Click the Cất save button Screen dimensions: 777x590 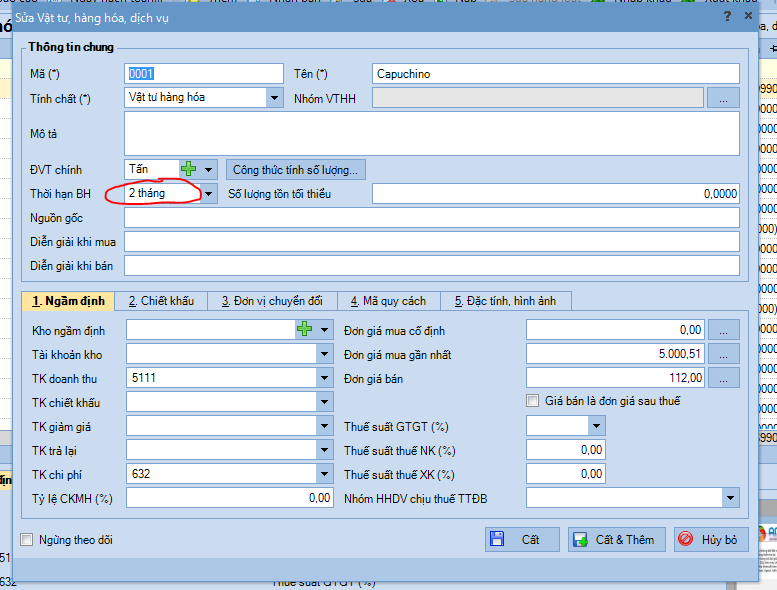(x=522, y=539)
